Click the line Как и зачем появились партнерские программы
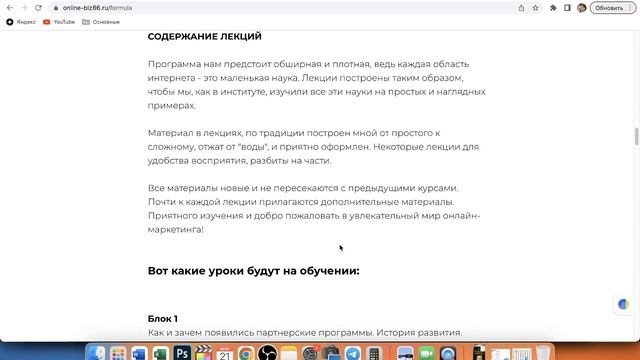Viewport: 640px width, 360px height. 305,333
